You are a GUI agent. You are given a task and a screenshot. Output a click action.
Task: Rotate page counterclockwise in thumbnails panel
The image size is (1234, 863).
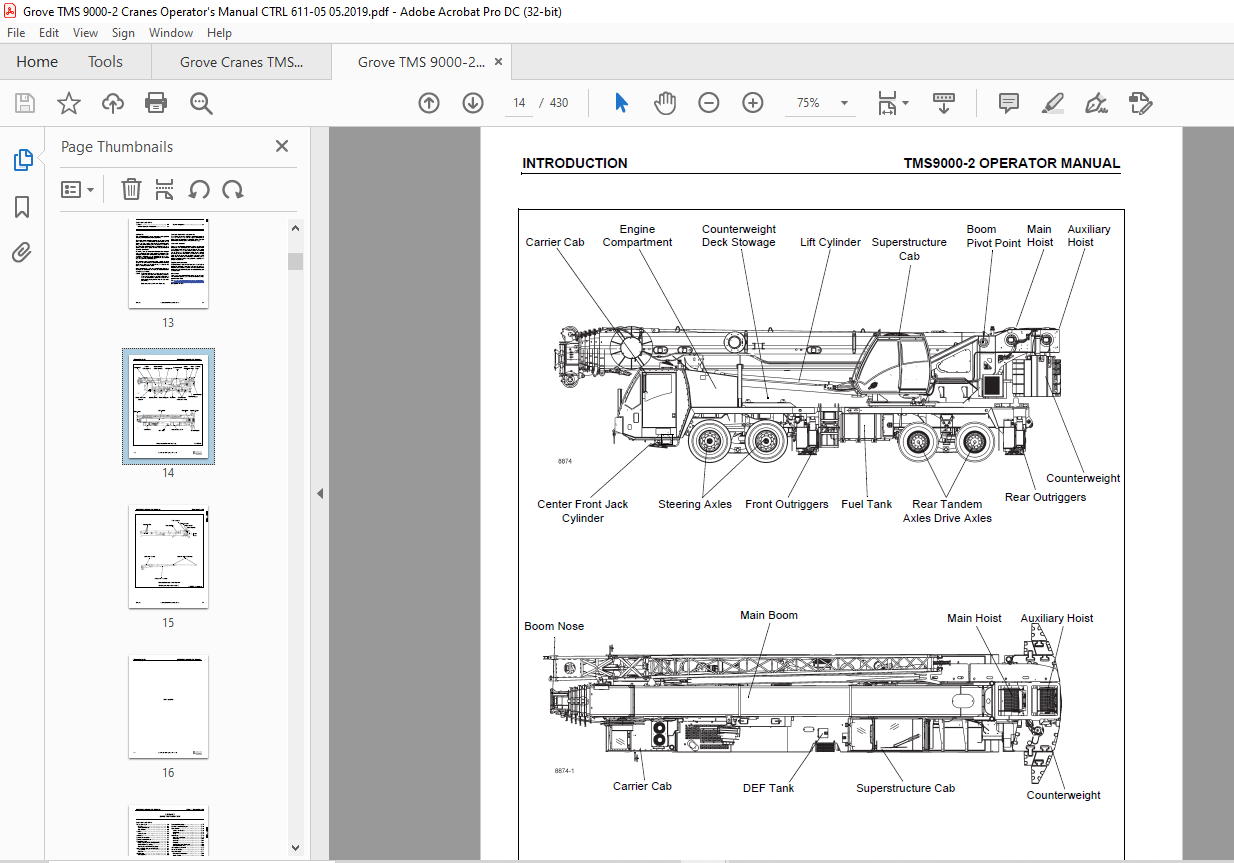click(199, 189)
